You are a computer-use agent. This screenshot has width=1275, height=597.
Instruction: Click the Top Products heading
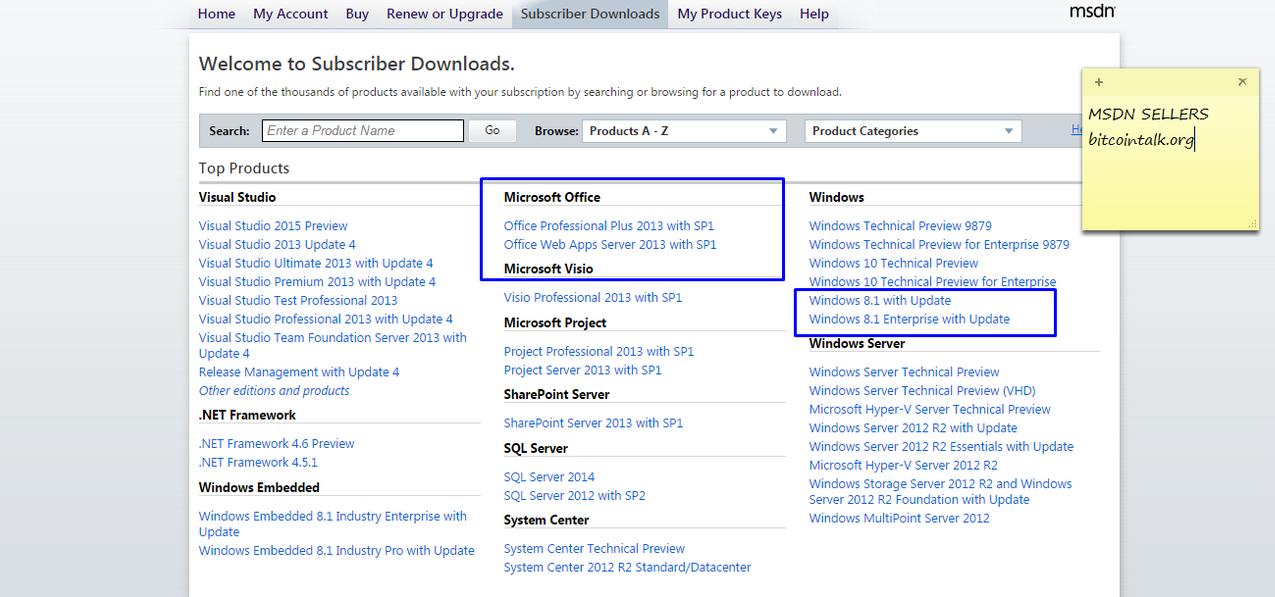click(244, 168)
